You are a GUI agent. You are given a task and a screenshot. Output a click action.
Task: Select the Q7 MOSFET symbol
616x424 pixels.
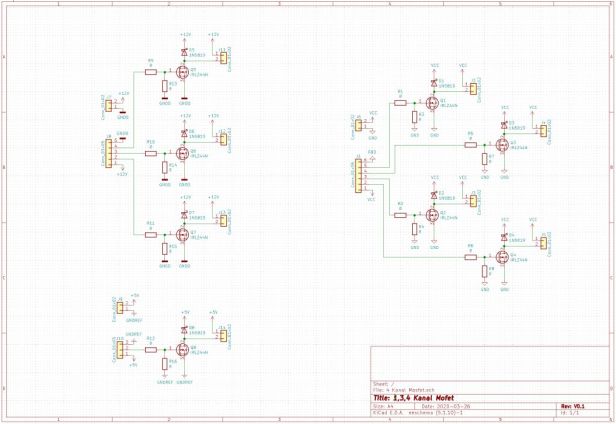point(183,234)
